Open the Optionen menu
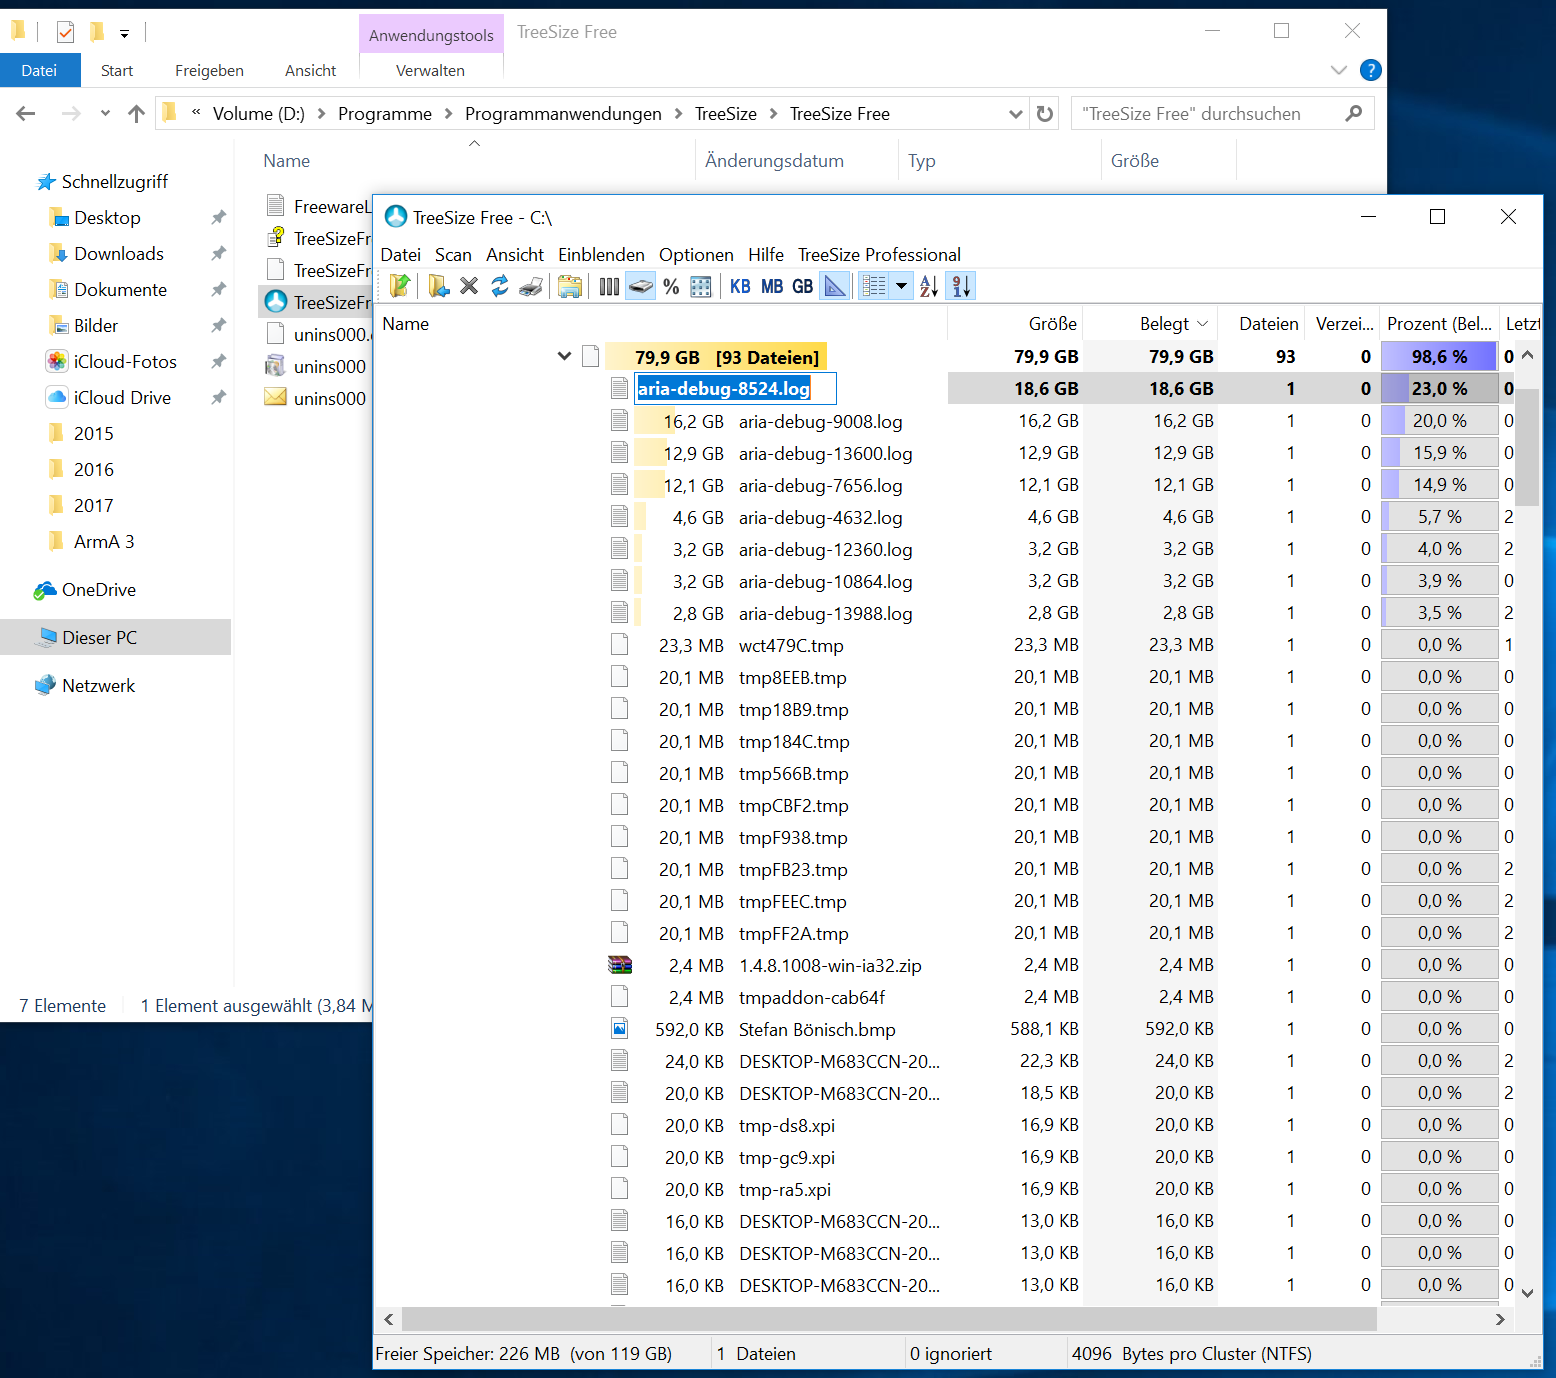Image resolution: width=1556 pixels, height=1378 pixels. [696, 255]
